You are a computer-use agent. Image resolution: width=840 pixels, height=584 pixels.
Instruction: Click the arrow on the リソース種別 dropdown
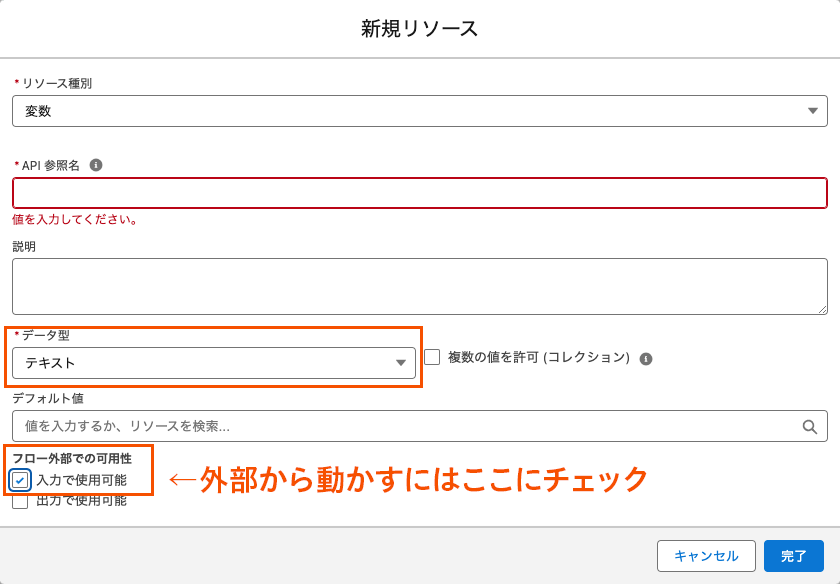(813, 111)
